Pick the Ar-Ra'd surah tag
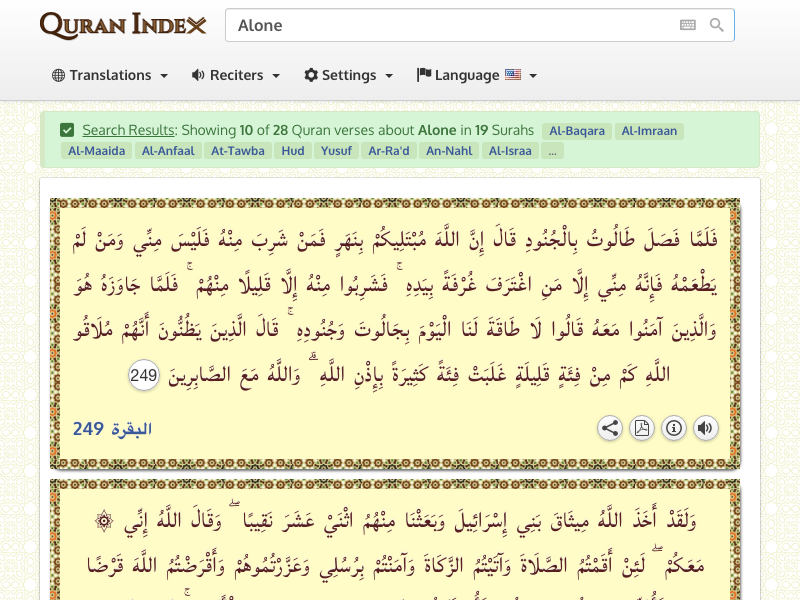This screenshot has height=600, width=800. click(389, 151)
